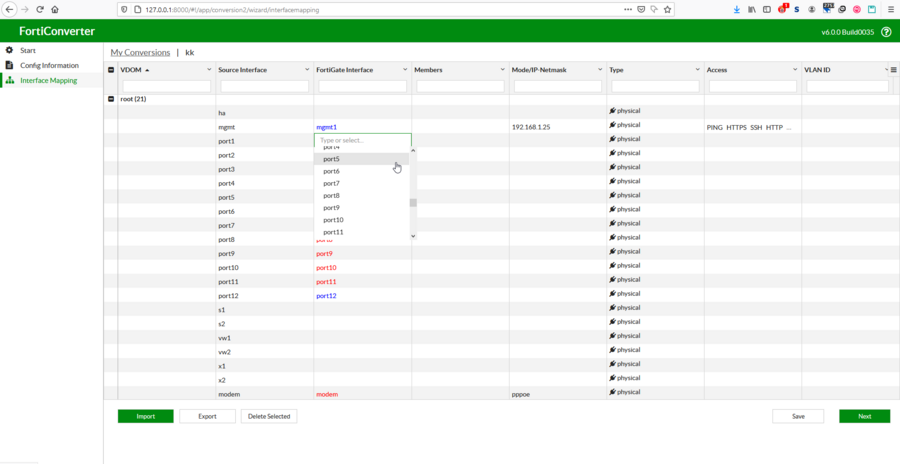Click the help question mark icon
Screen dimensions: 900x464
click(x=886, y=32)
